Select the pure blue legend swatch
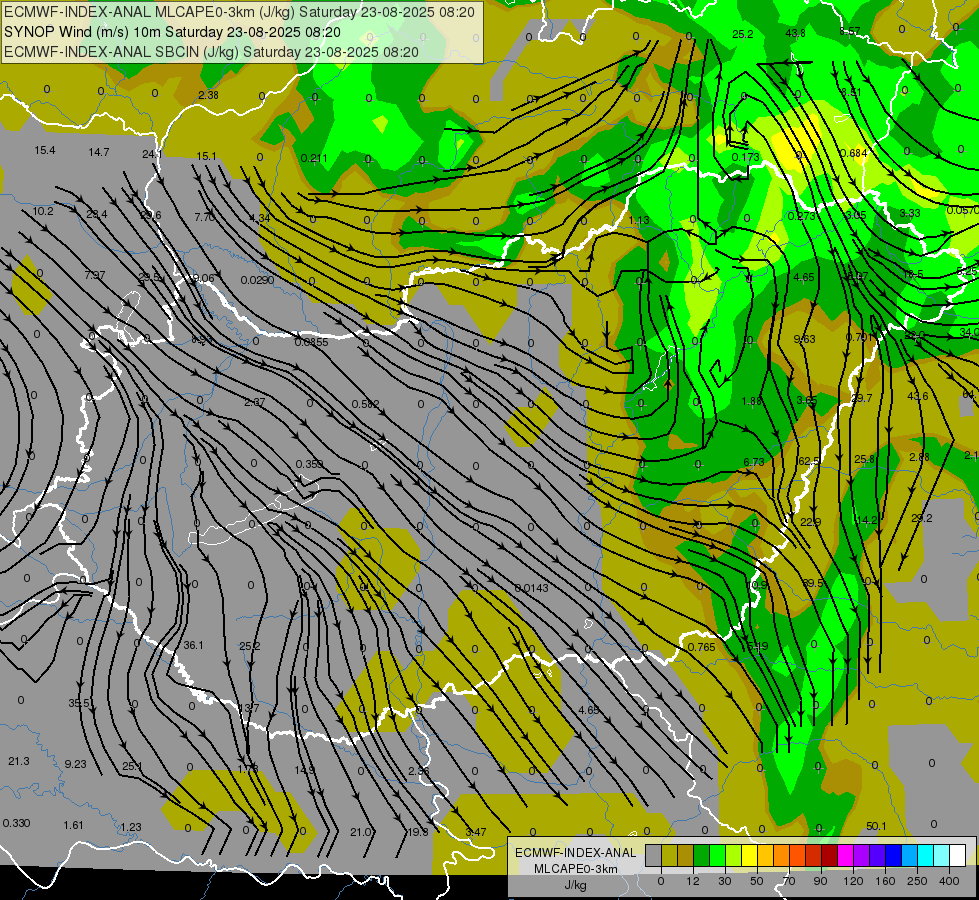This screenshot has height=900, width=979. click(x=893, y=855)
